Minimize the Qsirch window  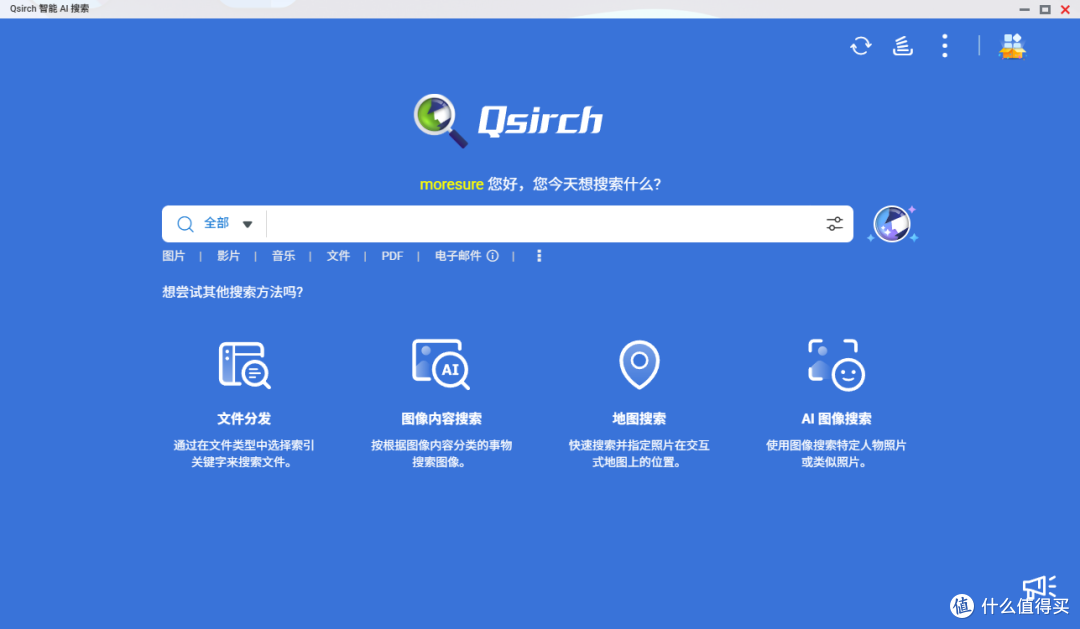(x=1024, y=9)
